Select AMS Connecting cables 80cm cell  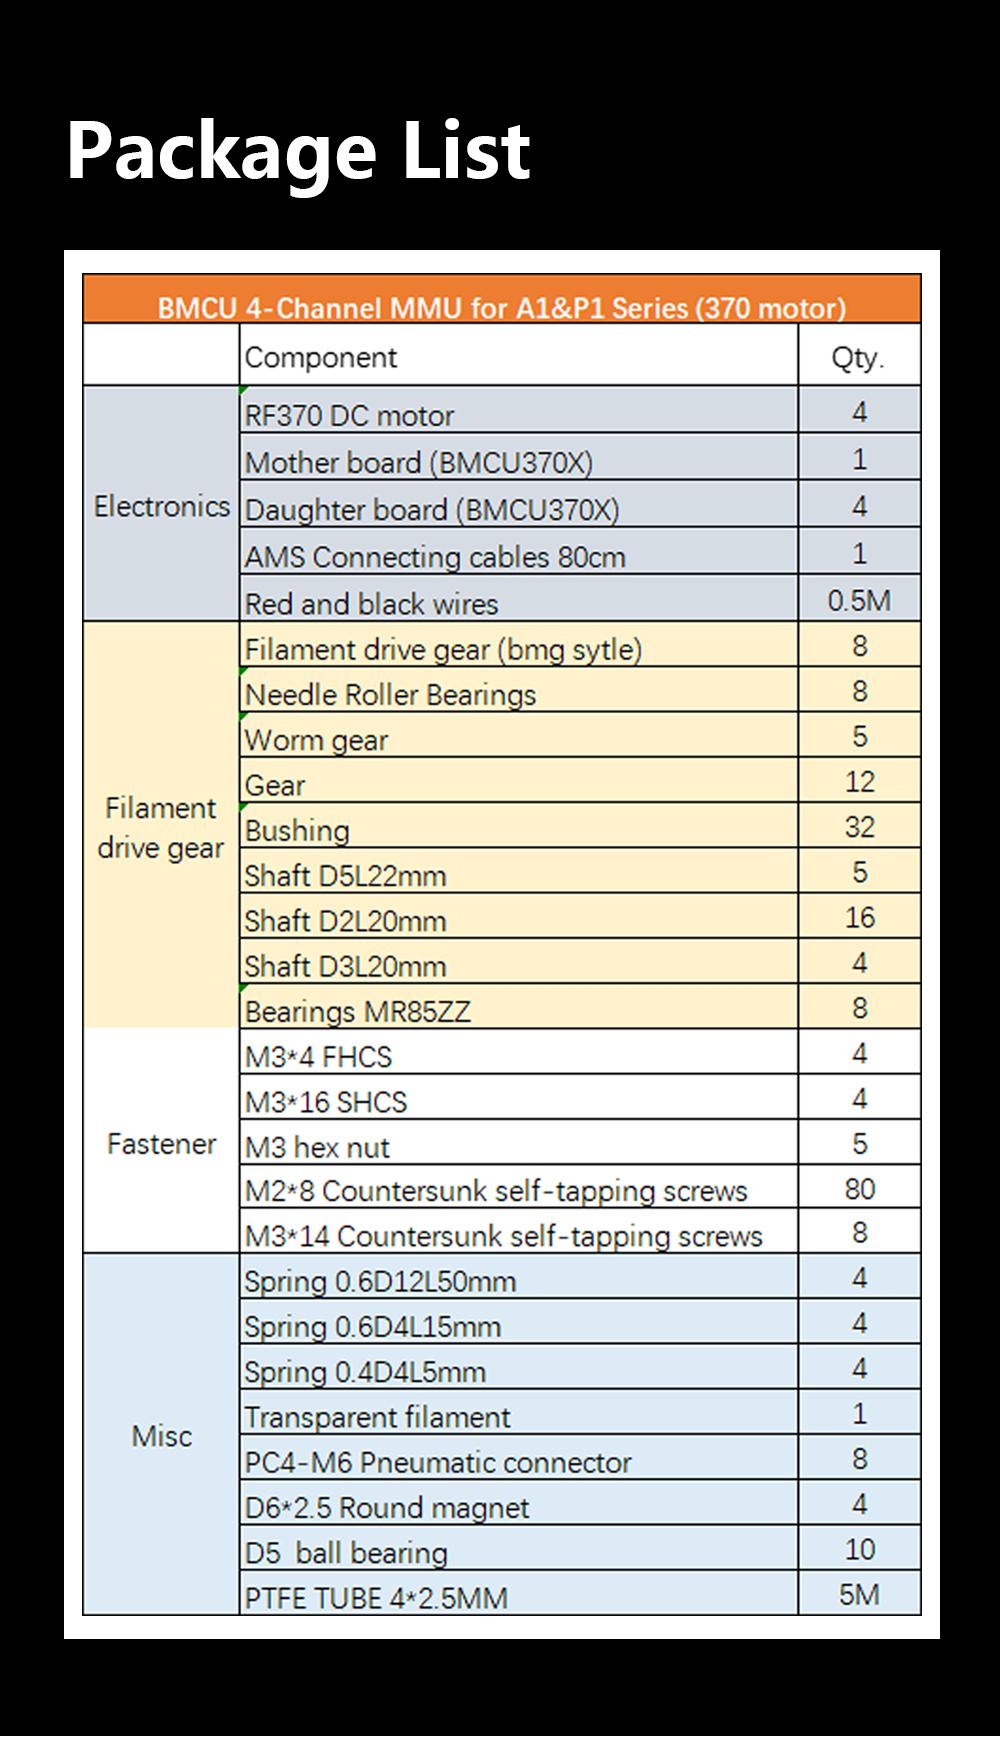[519, 551]
